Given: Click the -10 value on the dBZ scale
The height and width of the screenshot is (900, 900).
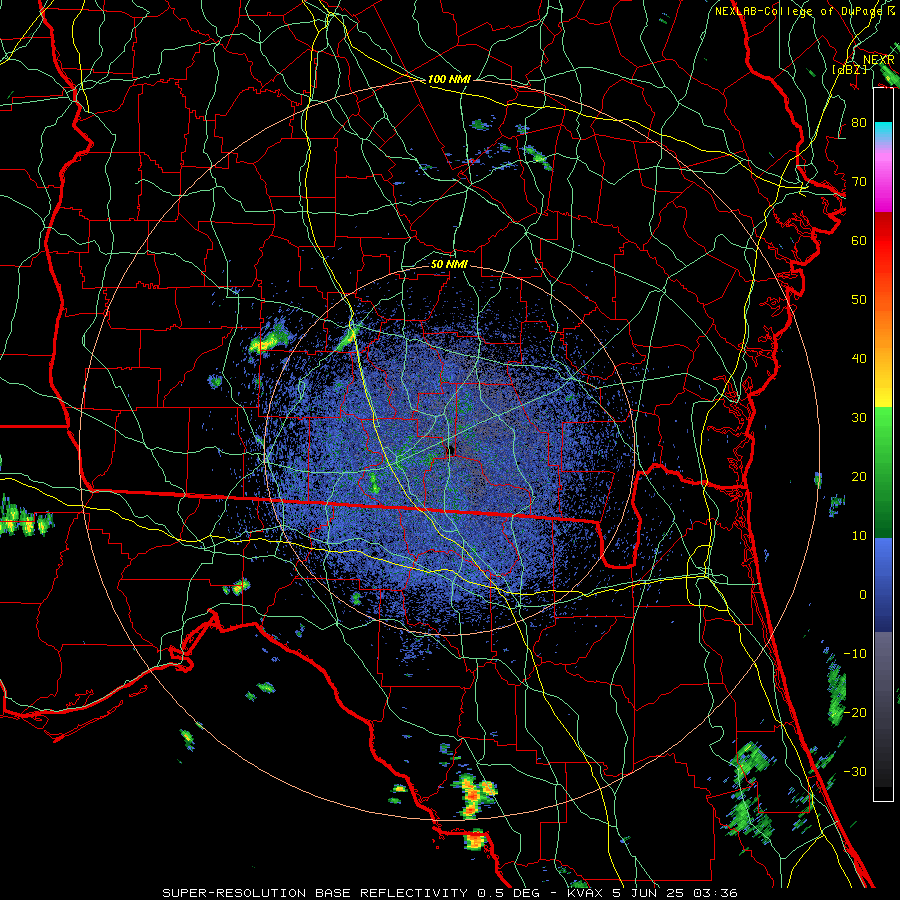Looking at the screenshot, I should tap(856, 654).
